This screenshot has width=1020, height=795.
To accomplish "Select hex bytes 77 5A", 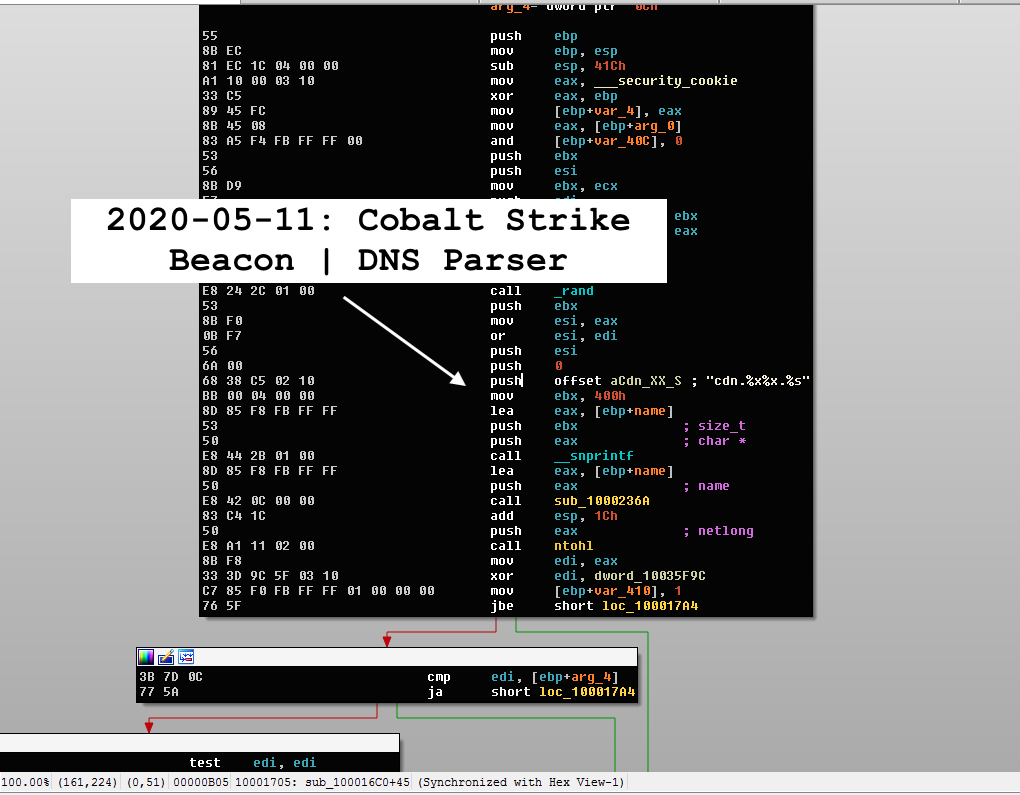I will (159, 692).
